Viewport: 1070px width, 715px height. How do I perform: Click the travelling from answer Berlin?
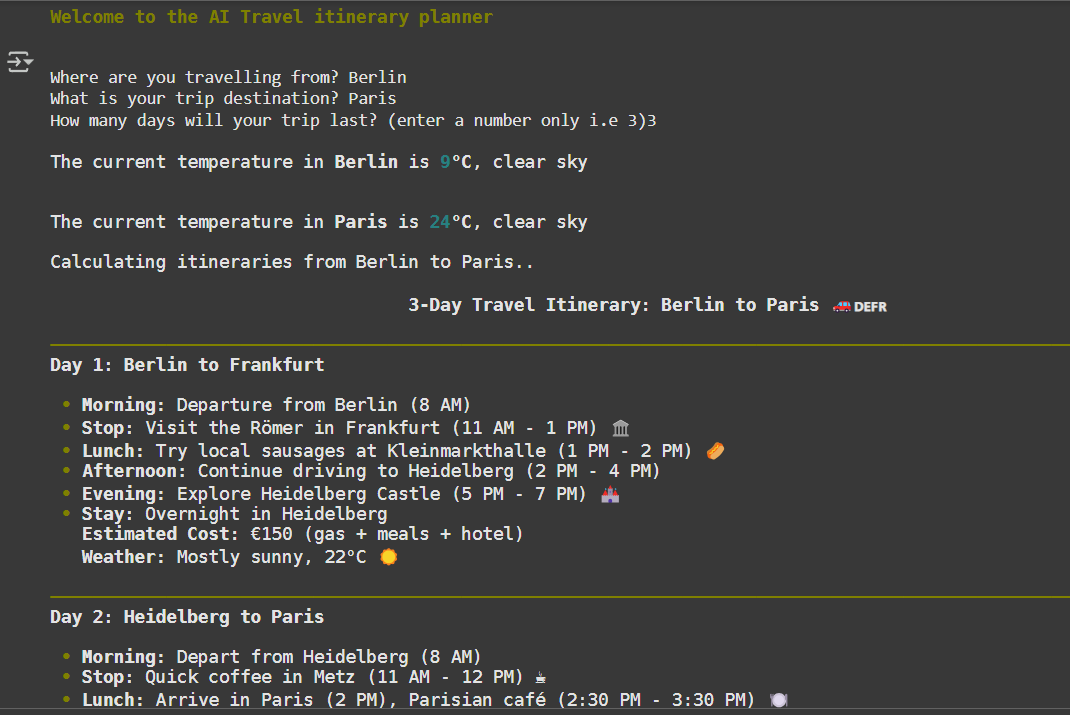(377, 77)
